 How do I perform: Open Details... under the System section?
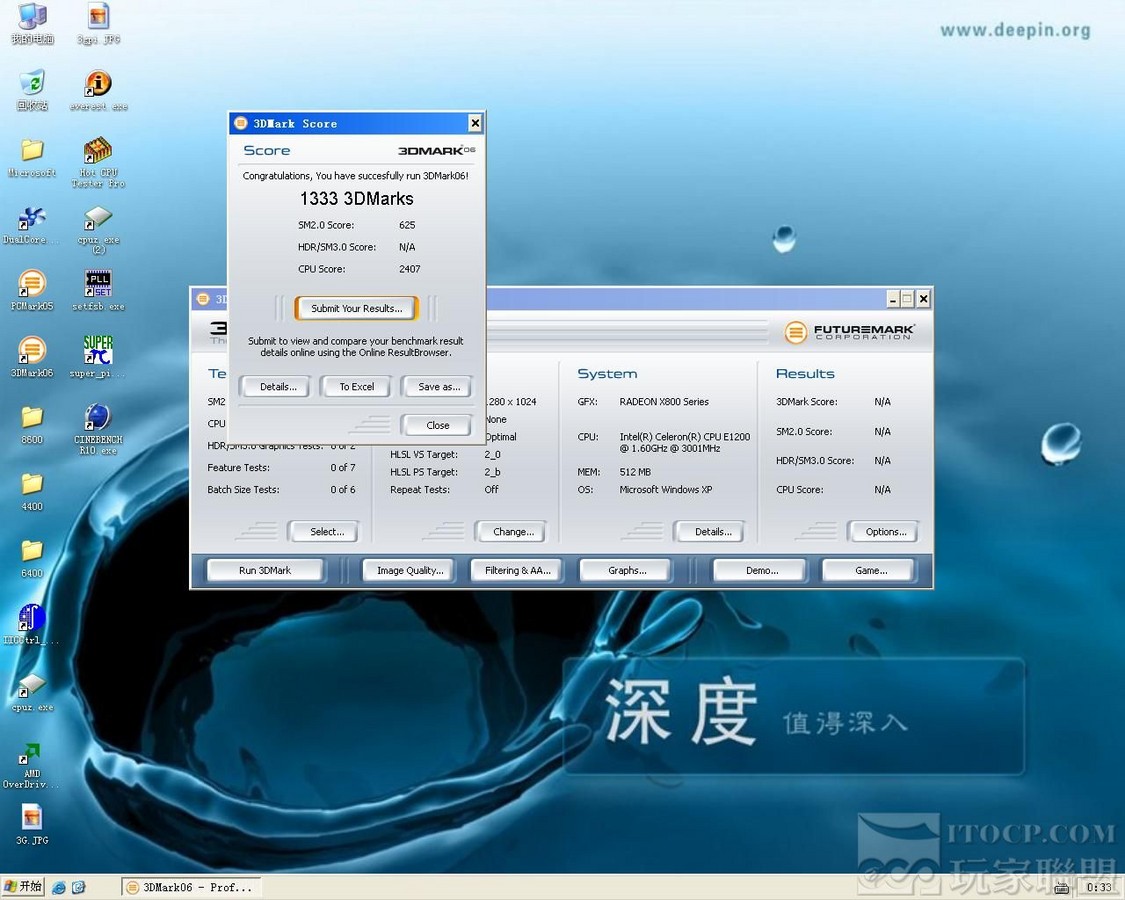tap(712, 532)
